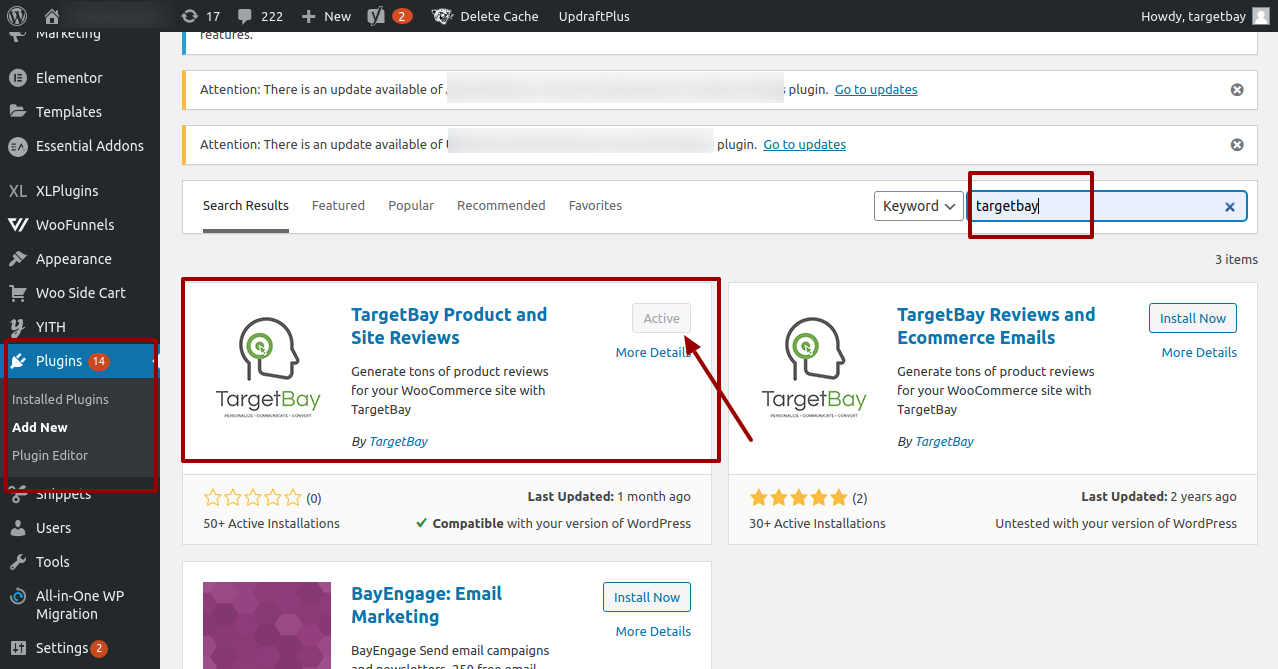Click first Go to updates link
1278x669 pixels.
tap(876, 90)
